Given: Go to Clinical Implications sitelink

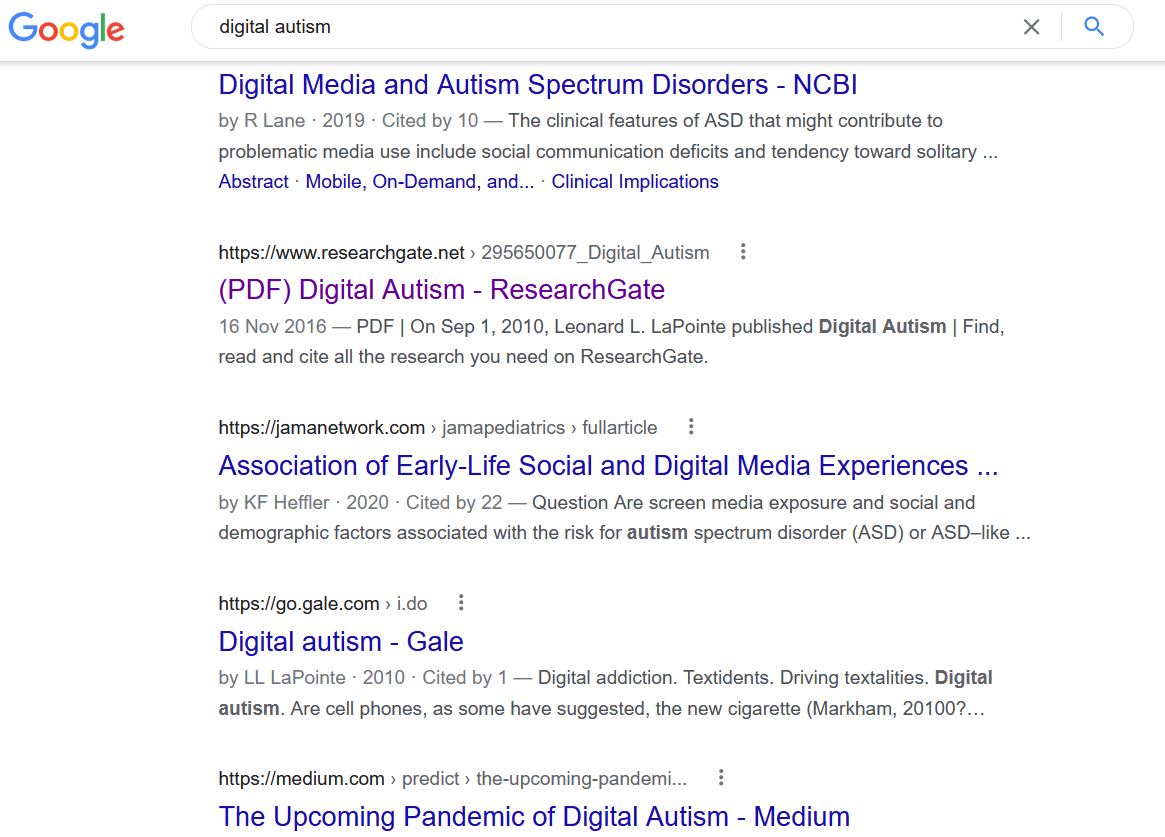Looking at the screenshot, I should (x=635, y=181).
